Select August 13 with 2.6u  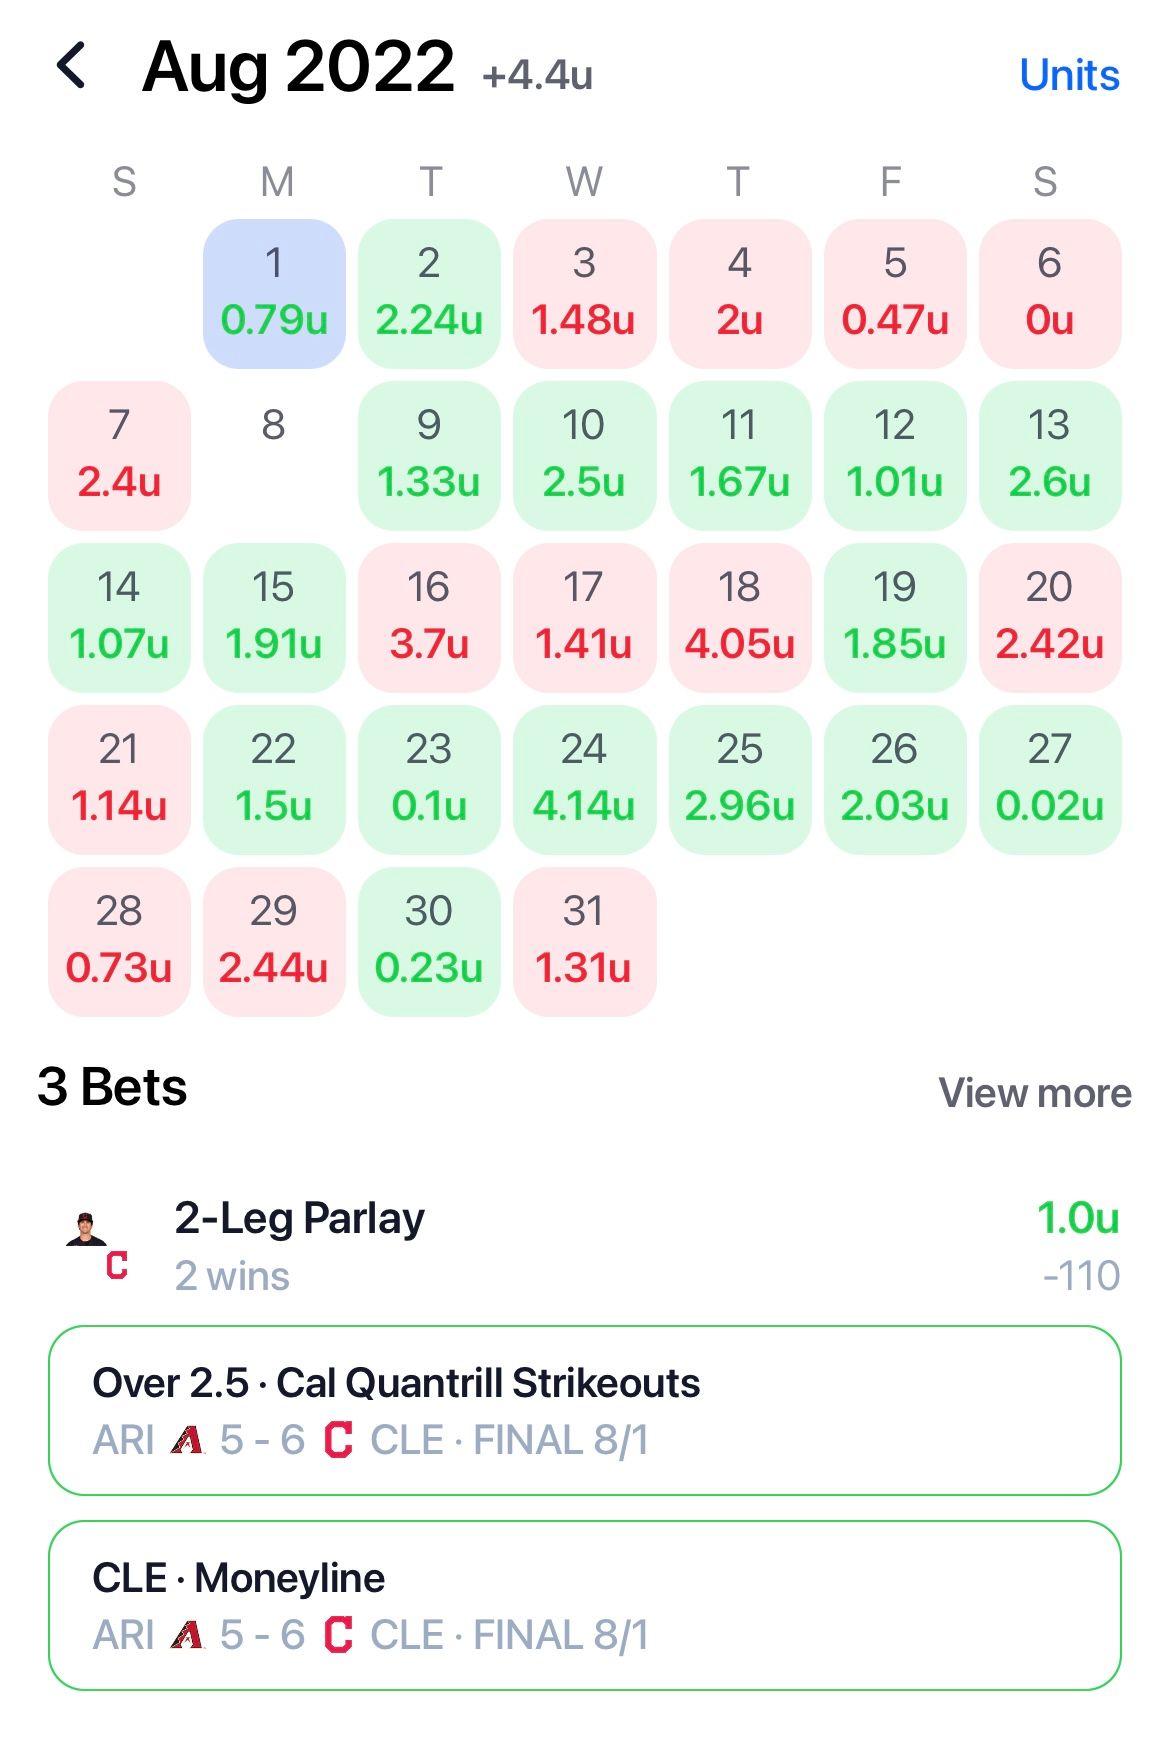1049,455
